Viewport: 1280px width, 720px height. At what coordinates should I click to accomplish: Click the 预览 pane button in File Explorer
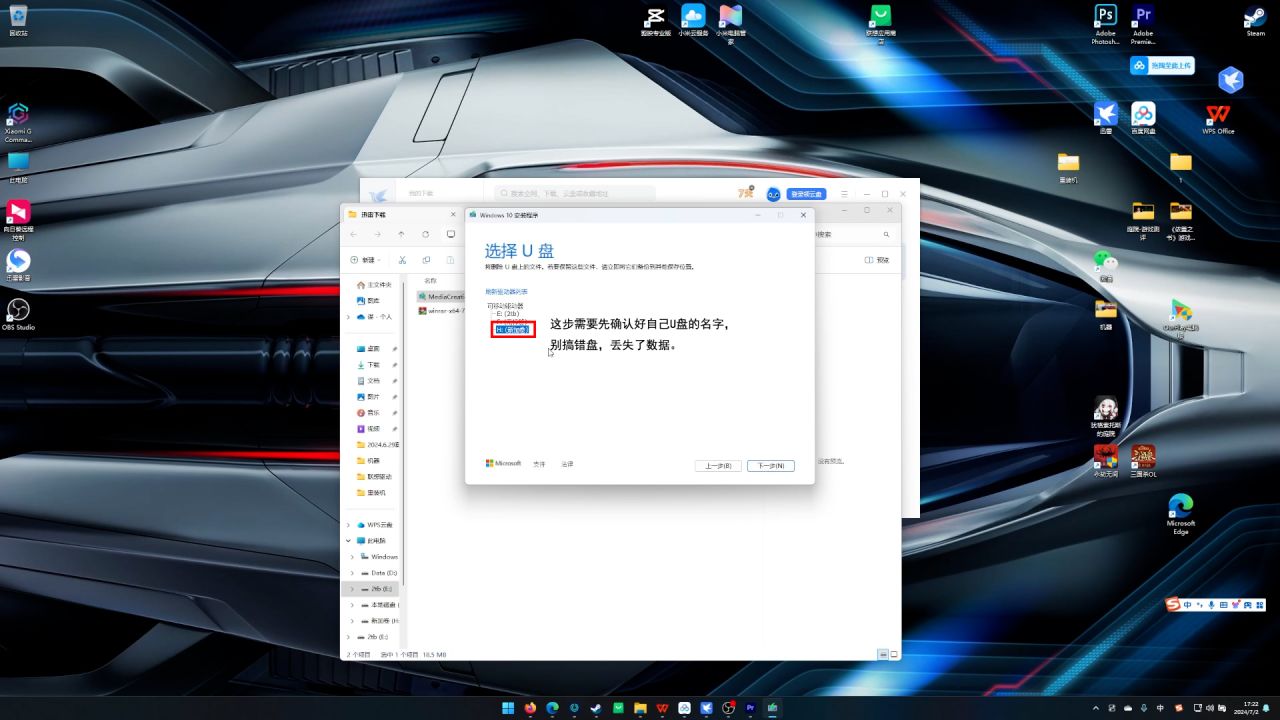point(877,260)
